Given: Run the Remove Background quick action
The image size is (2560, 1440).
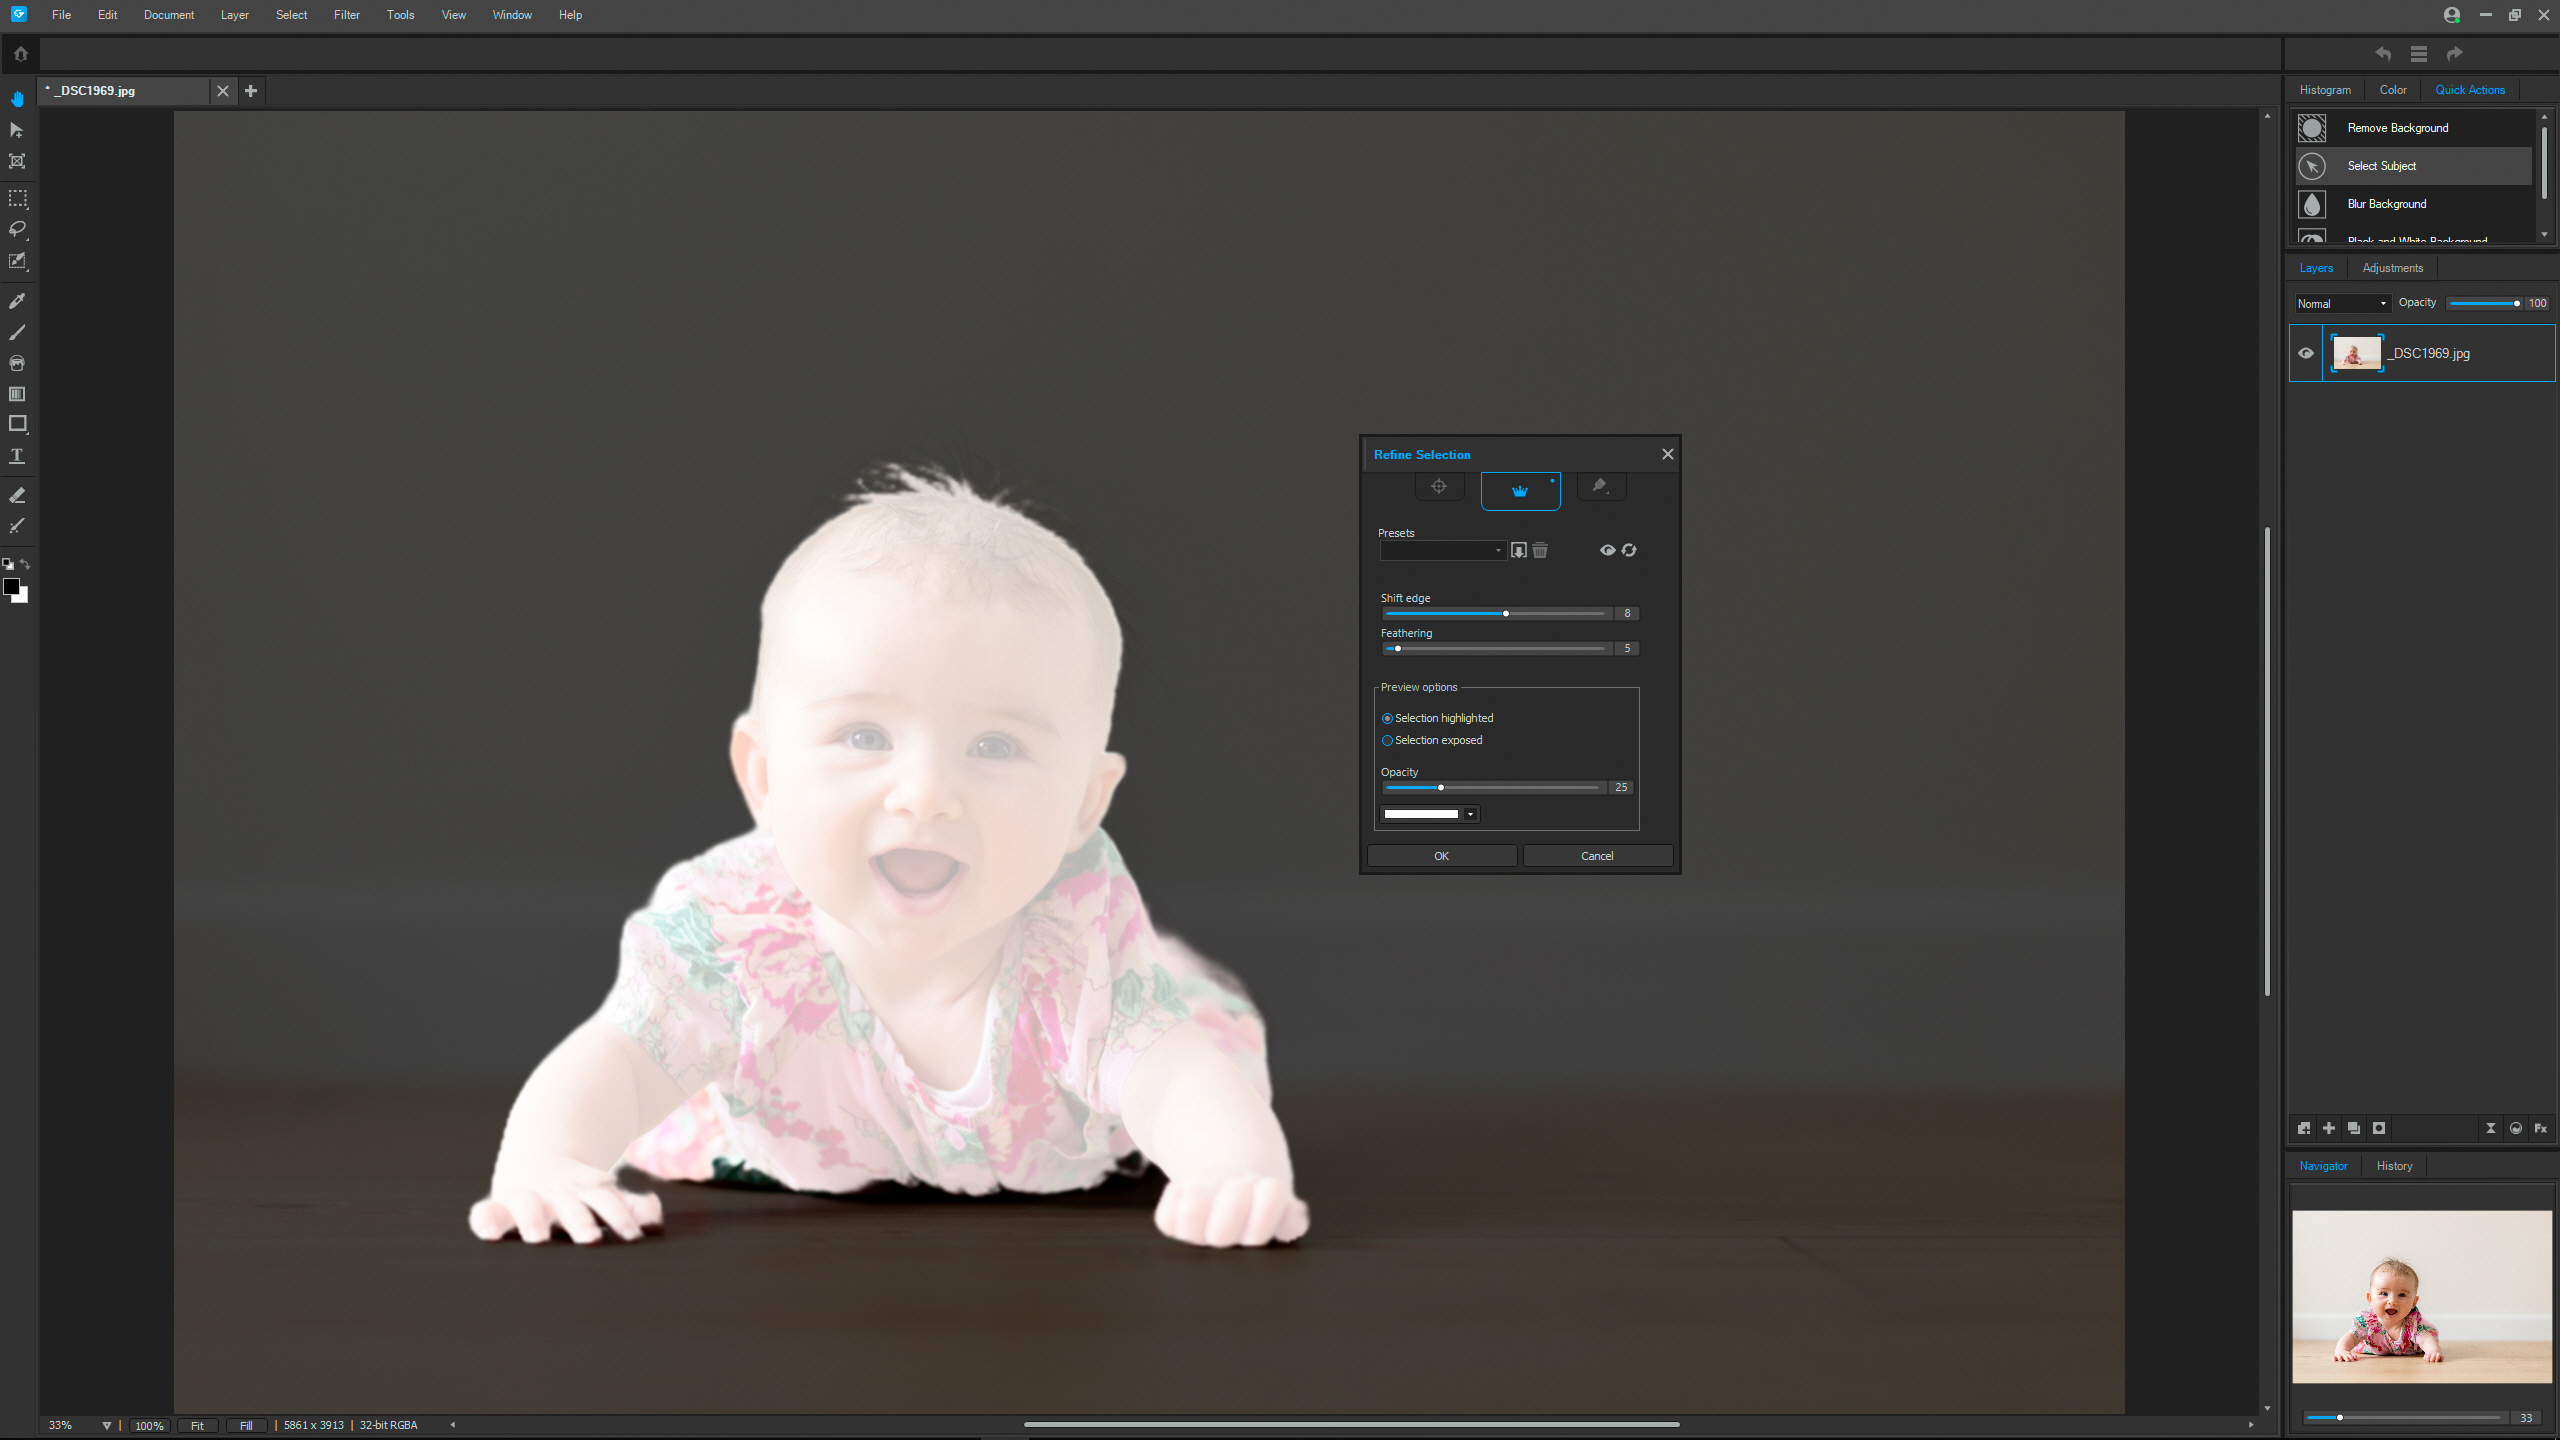Looking at the screenshot, I should click(x=2412, y=128).
